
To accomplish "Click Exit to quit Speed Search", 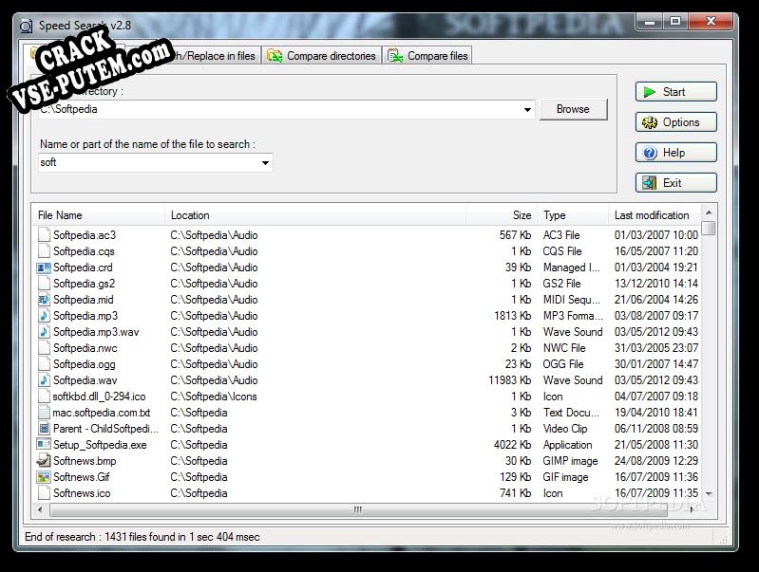I will click(676, 183).
